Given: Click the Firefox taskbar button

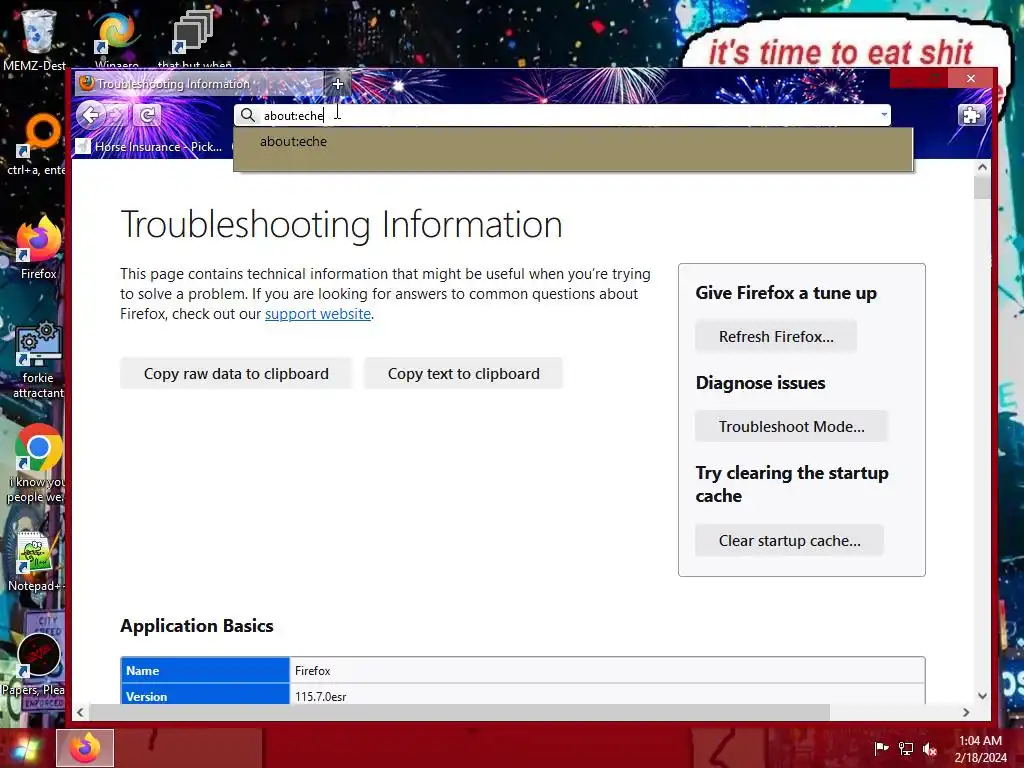Looking at the screenshot, I should (85, 748).
